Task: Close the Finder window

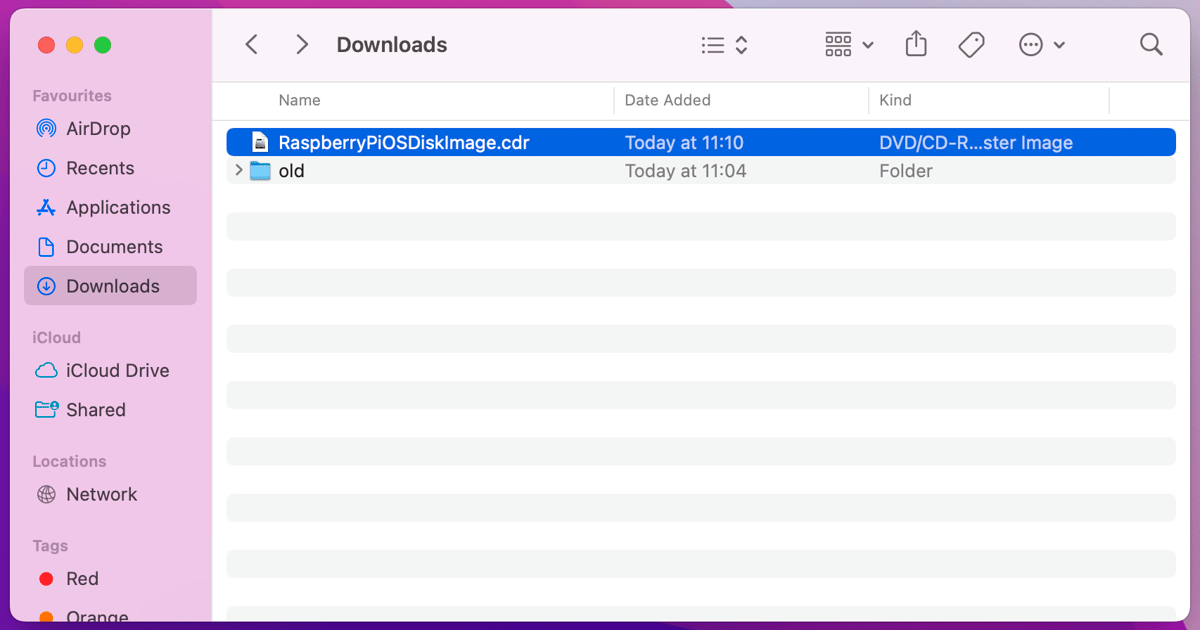Action: (x=46, y=45)
